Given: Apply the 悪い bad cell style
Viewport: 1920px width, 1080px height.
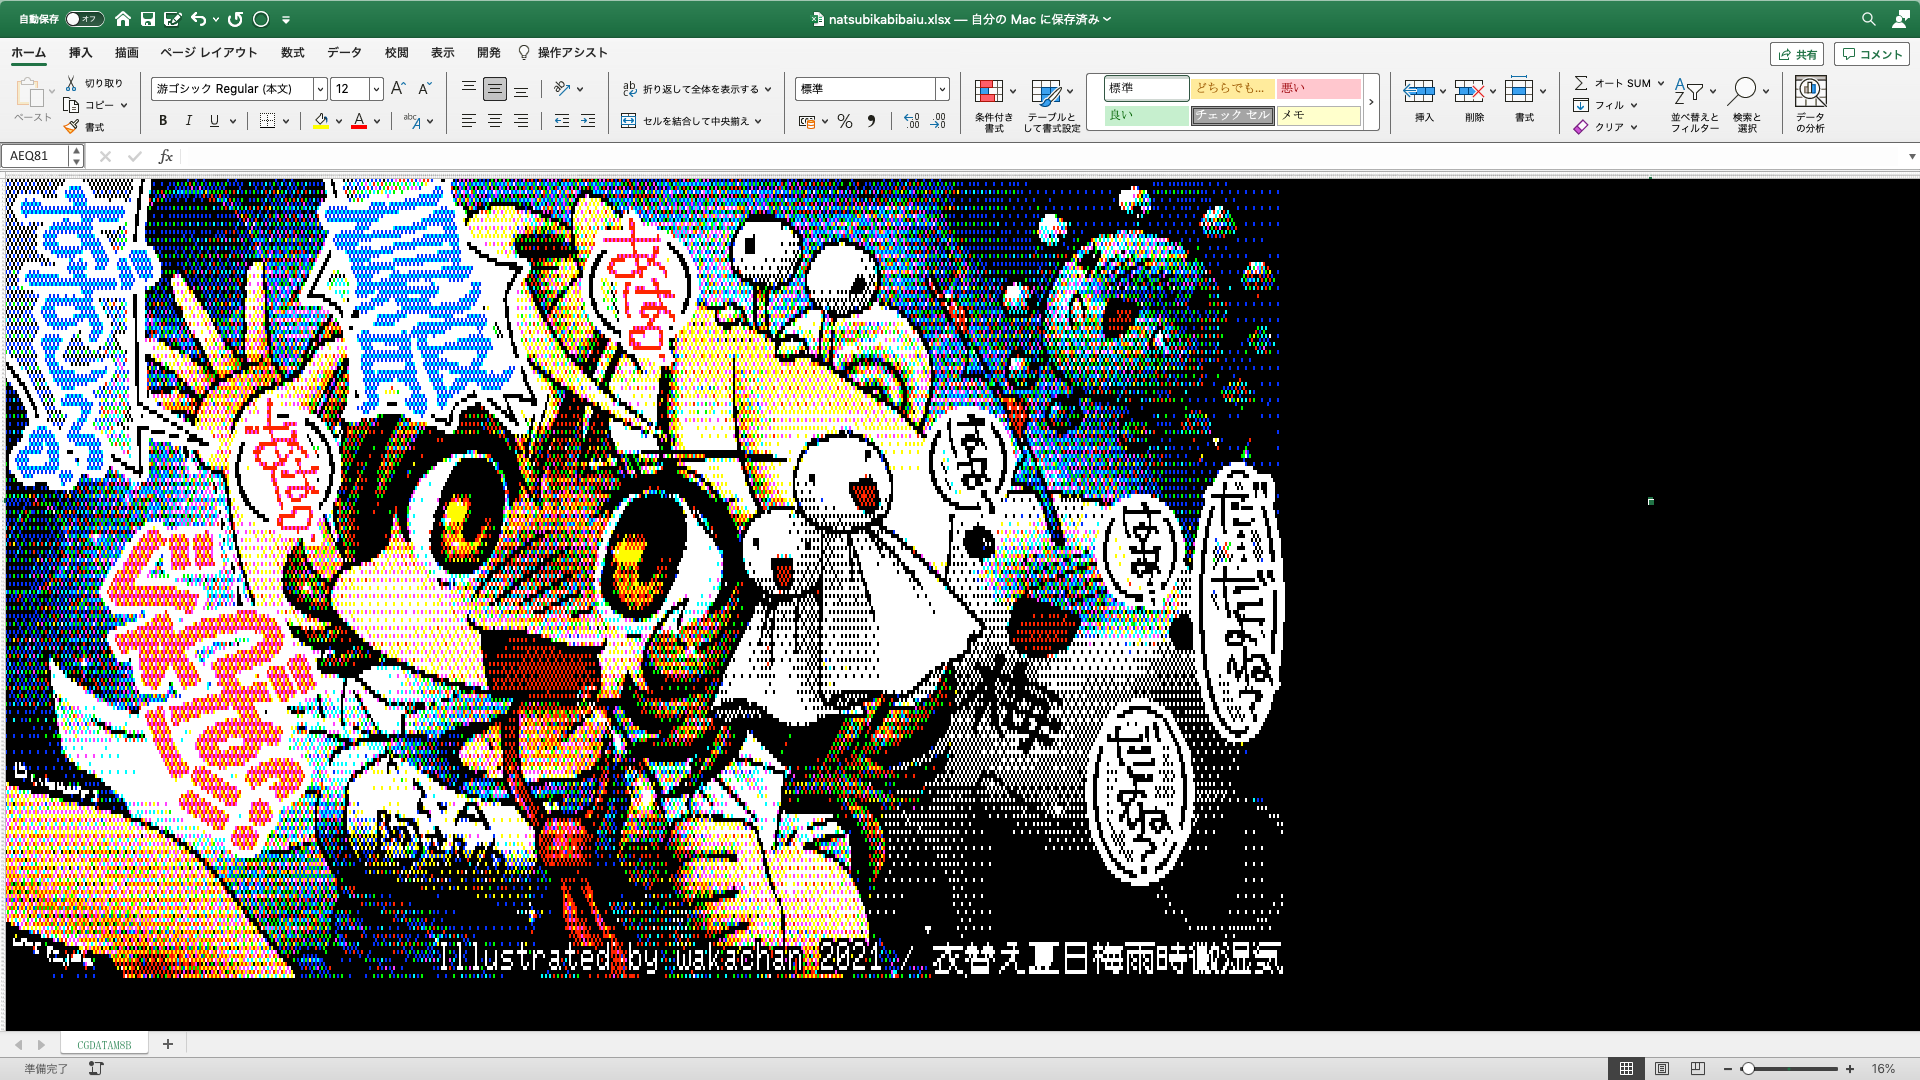Looking at the screenshot, I should tap(1319, 89).
